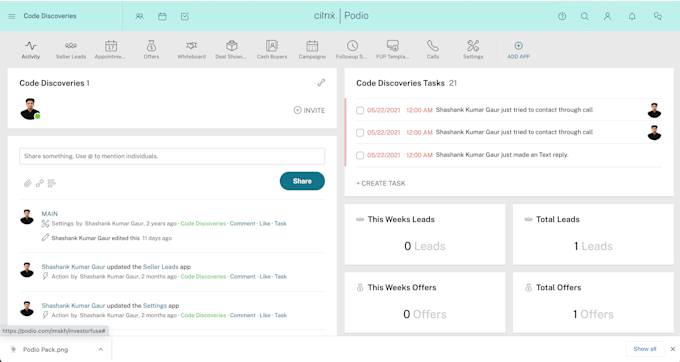Open the Appointments app
Viewport: 680px width, 362px height.
click(x=110, y=49)
